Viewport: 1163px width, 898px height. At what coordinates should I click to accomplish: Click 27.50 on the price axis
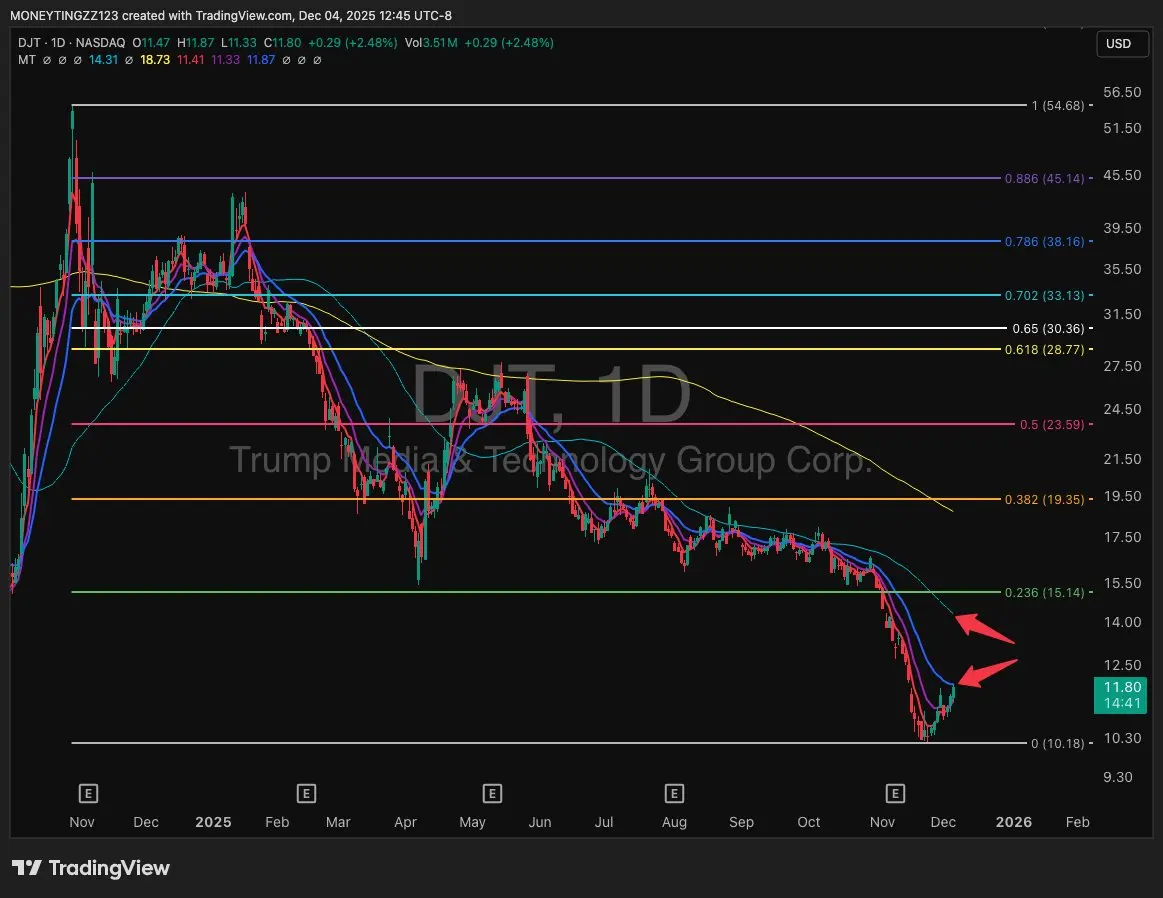1122,366
